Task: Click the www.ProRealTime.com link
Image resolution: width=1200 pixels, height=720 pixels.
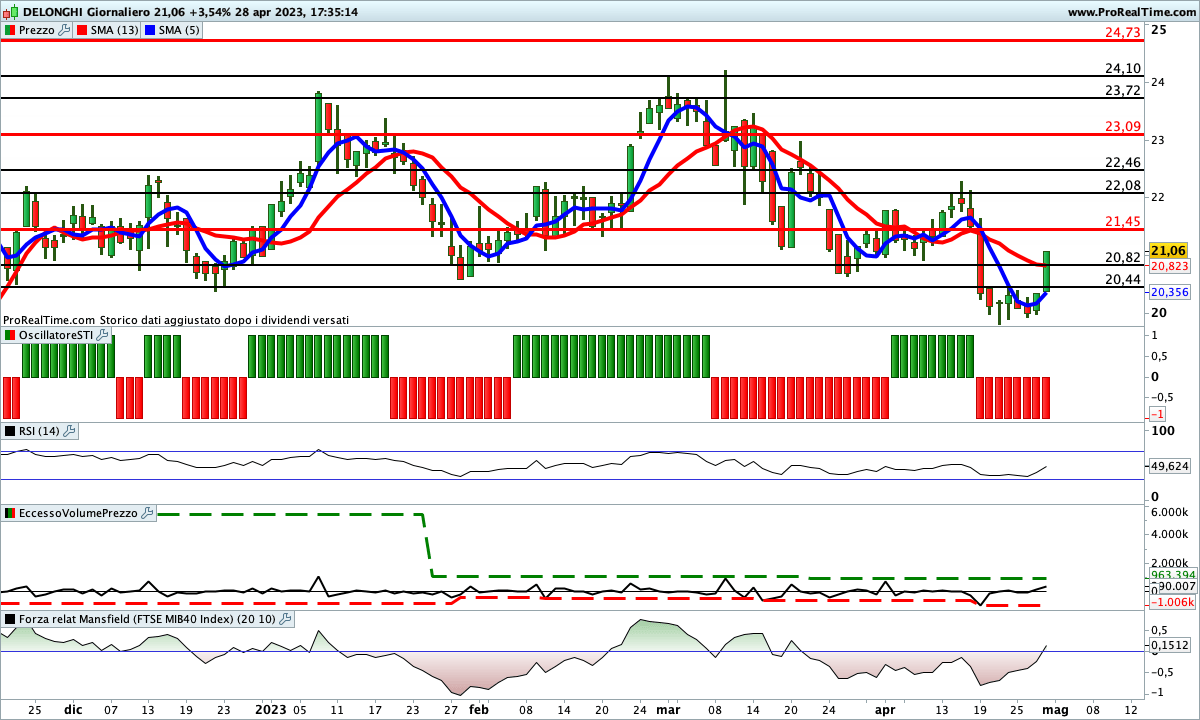Action: click(1131, 11)
